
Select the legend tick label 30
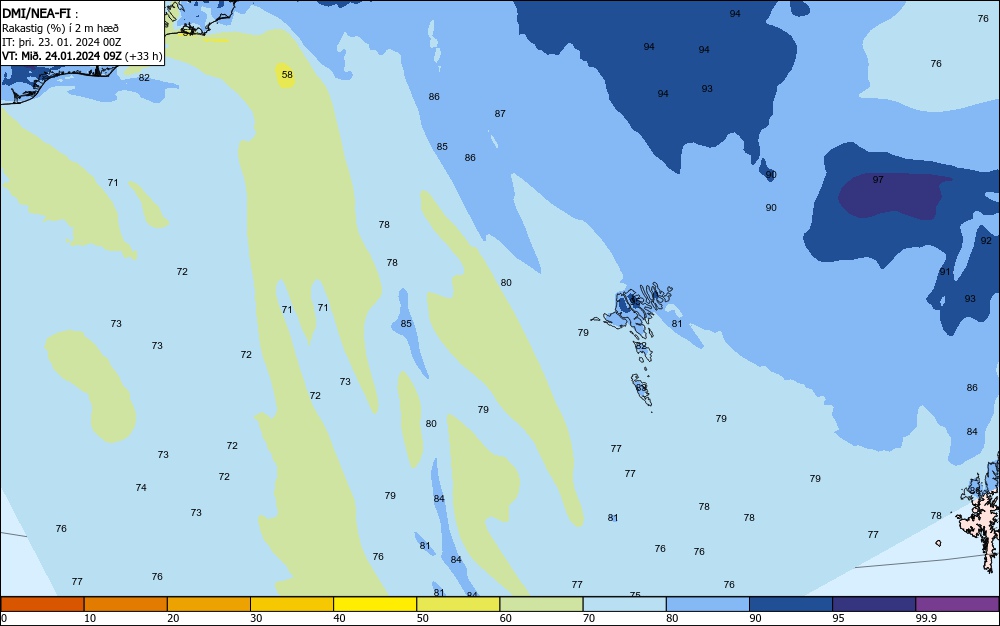(256, 618)
